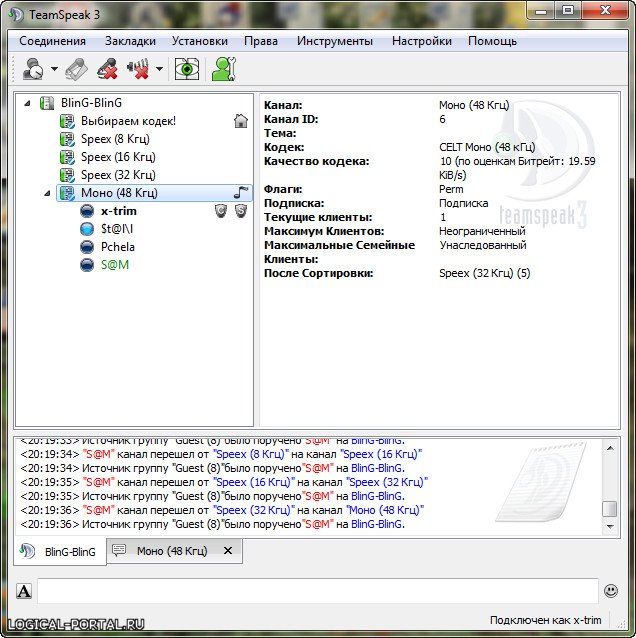Image resolution: width=636 pixels, height=638 pixels.
Task: Open the dropdown arrow beside mute speakers
Action: click(x=160, y=69)
